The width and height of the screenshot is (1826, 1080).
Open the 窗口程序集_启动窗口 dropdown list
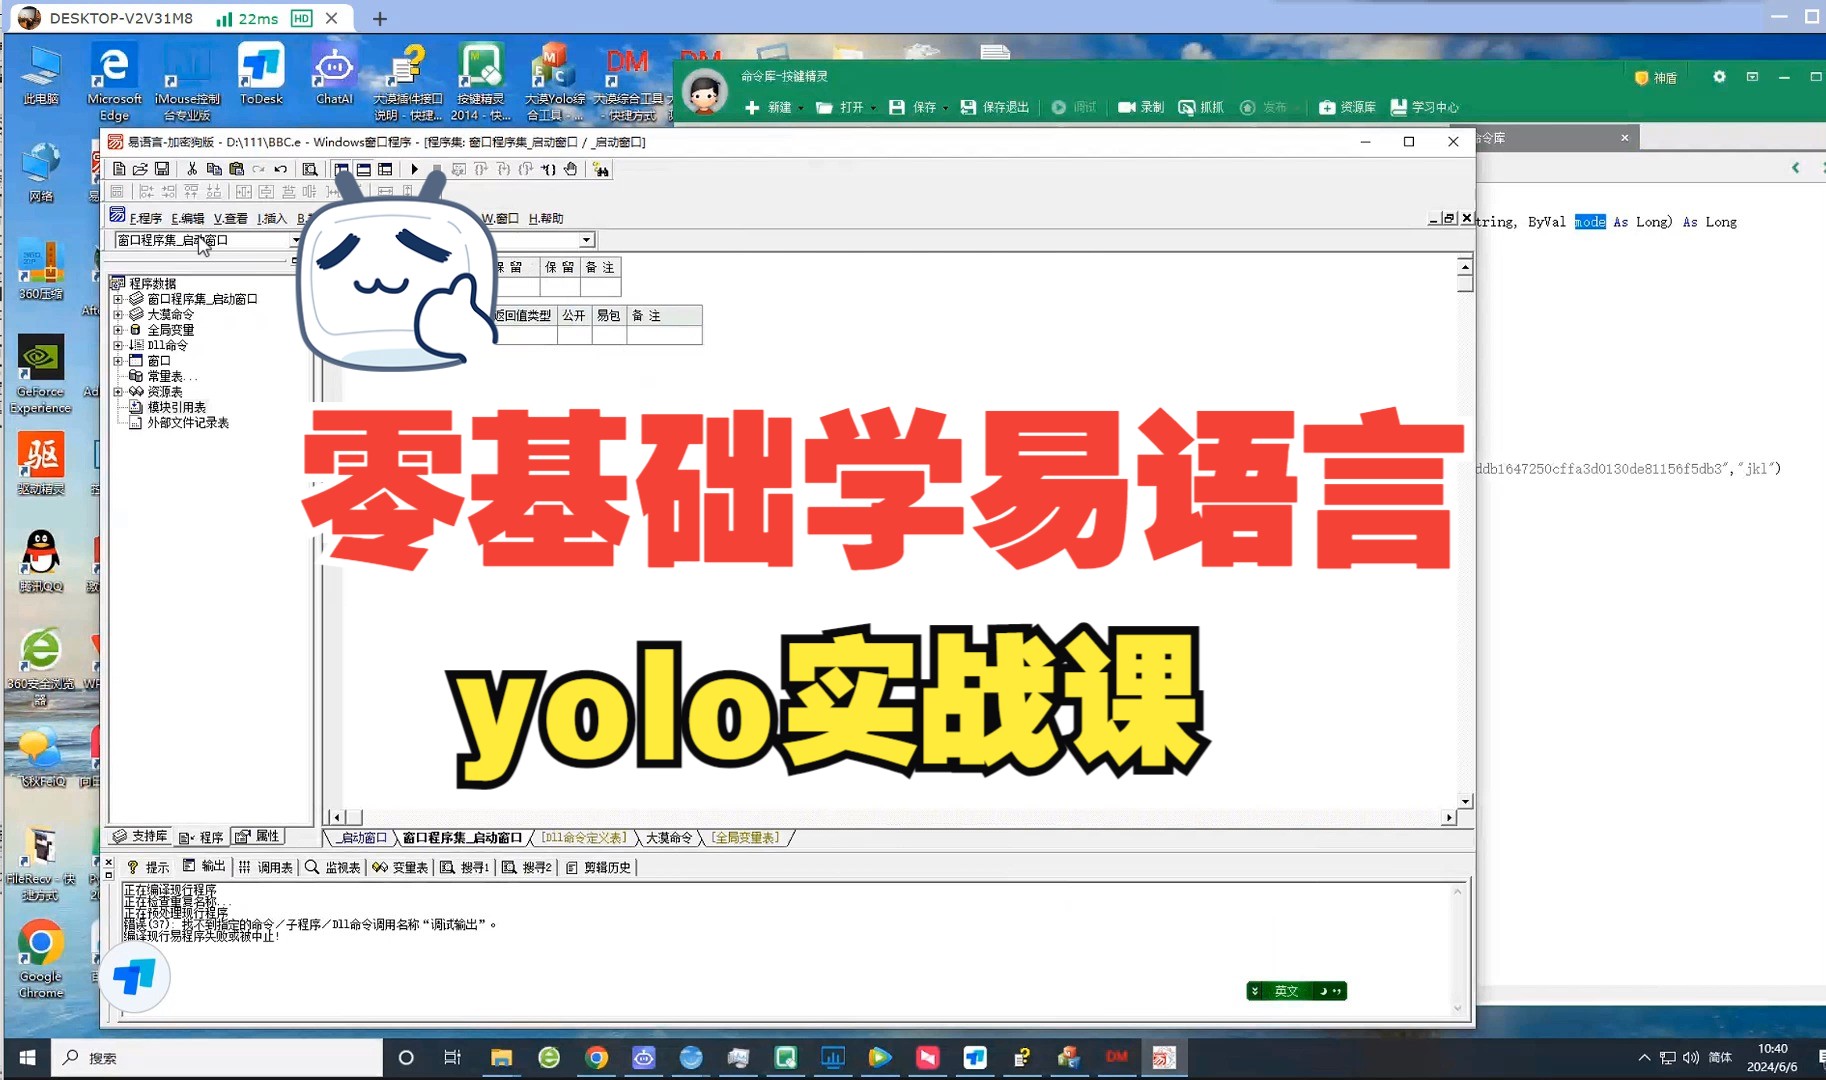pyautogui.click(x=296, y=240)
